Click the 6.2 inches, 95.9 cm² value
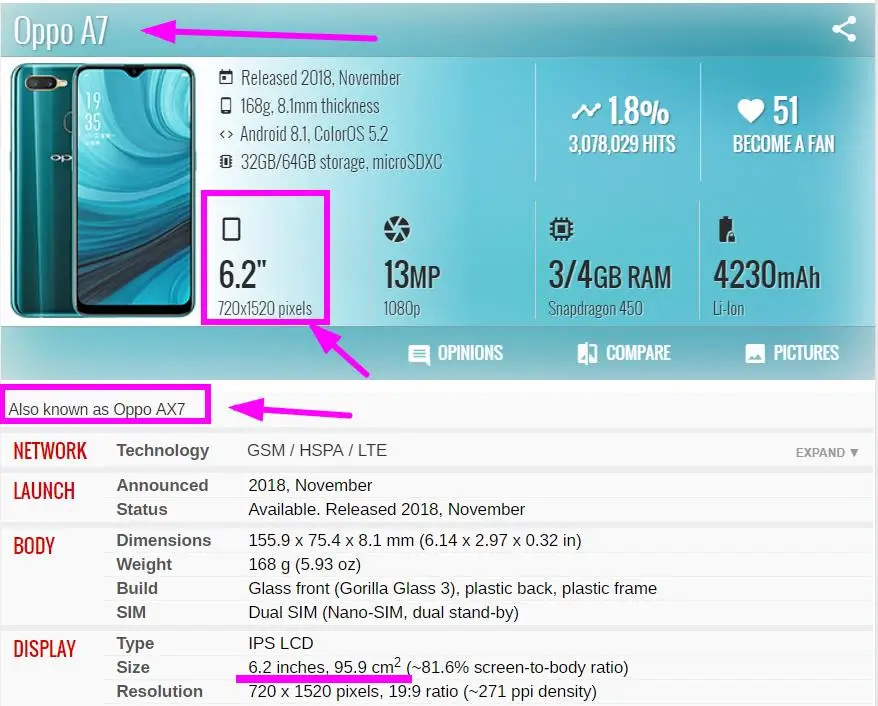Viewport: 878px width, 706px height. click(325, 666)
